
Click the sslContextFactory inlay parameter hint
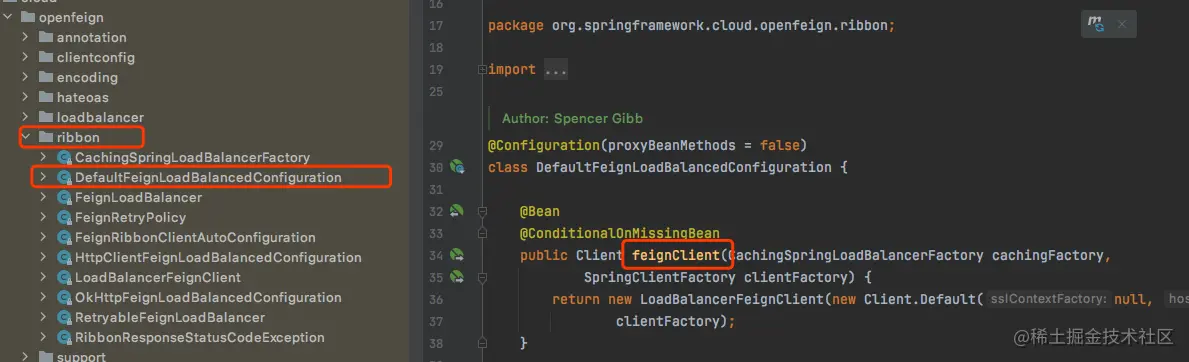[x=1049, y=299]
